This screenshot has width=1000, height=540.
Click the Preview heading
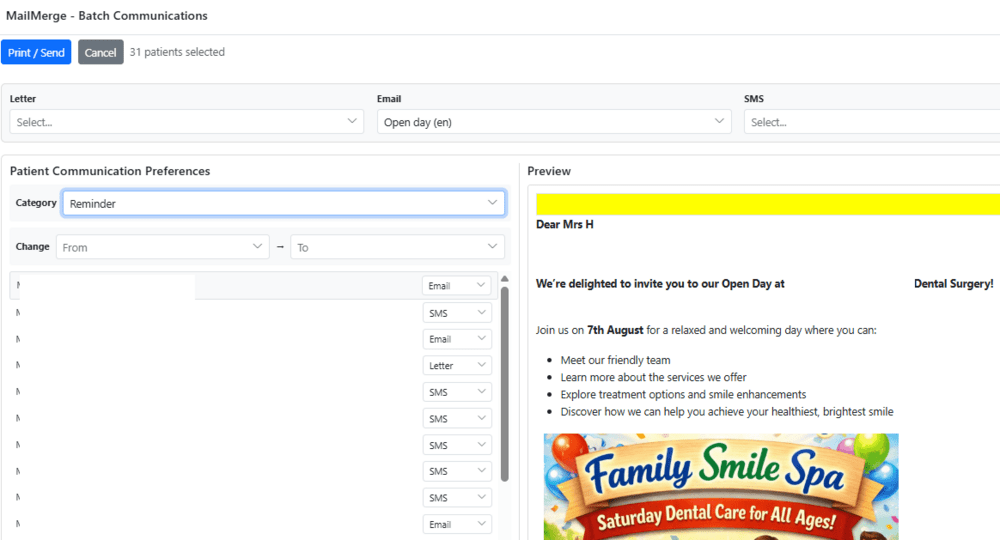[x=549, y=171]
